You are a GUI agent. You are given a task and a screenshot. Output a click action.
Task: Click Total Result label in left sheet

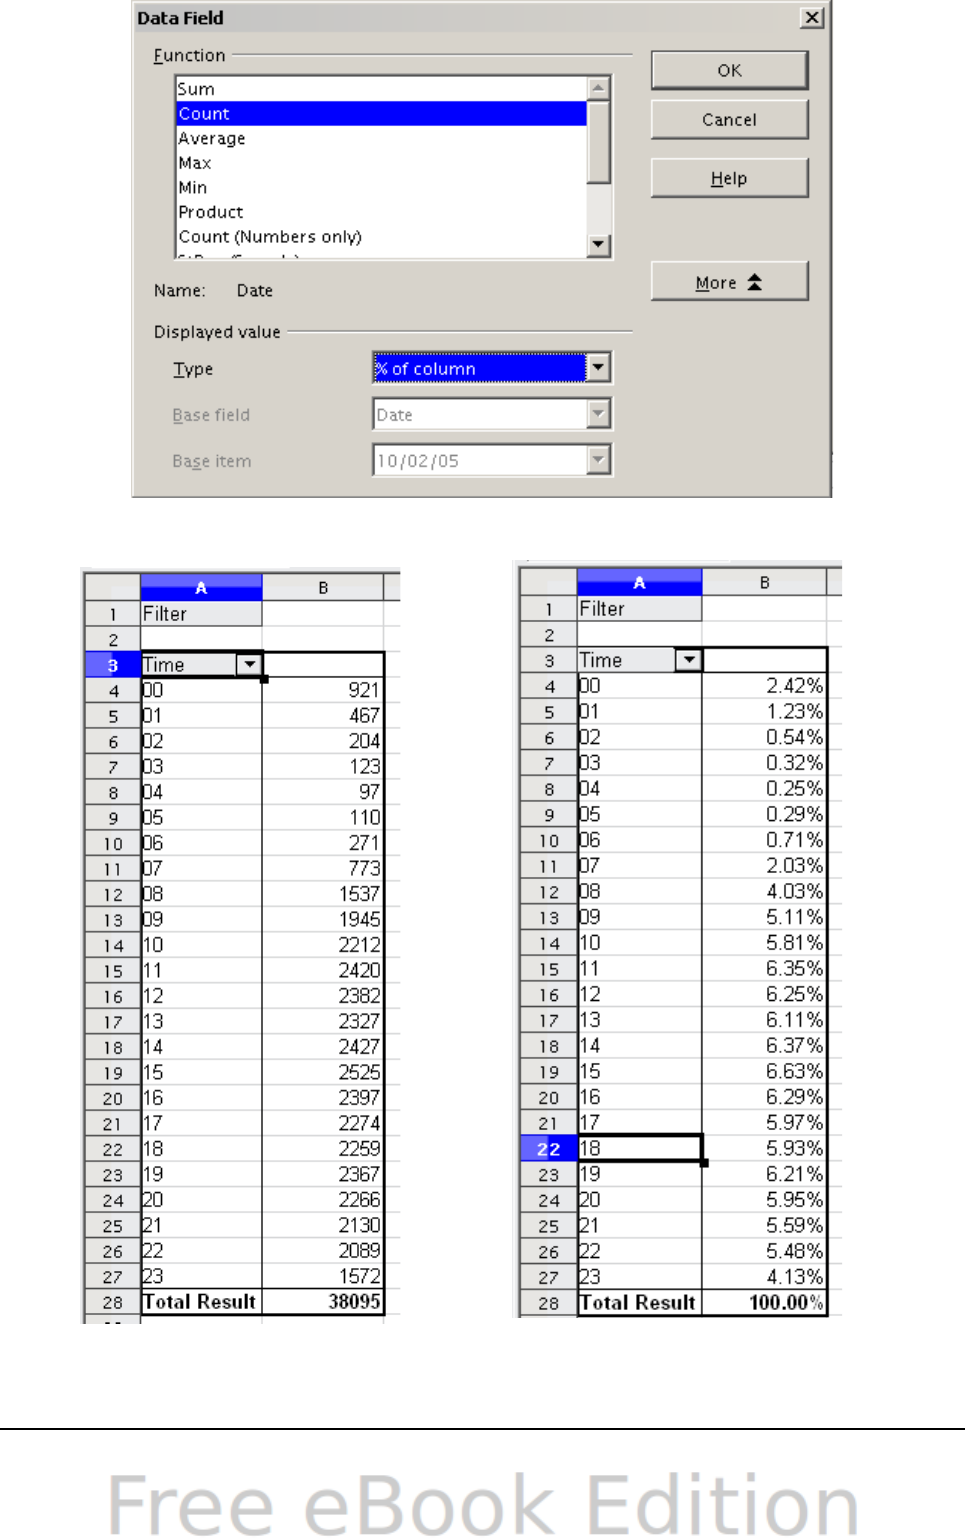[x=201, y=1302]
